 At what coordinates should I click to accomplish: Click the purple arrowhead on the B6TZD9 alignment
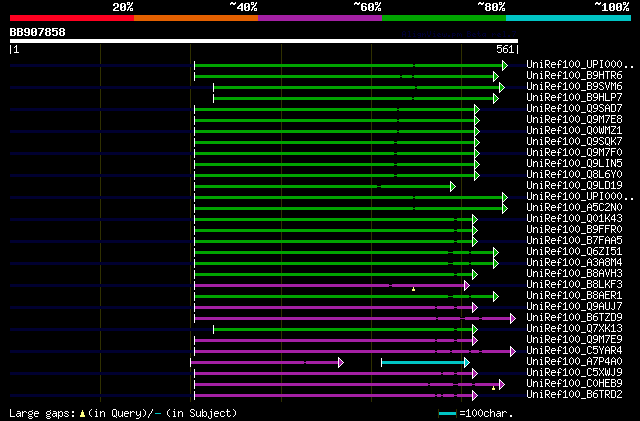pos(513,319)
